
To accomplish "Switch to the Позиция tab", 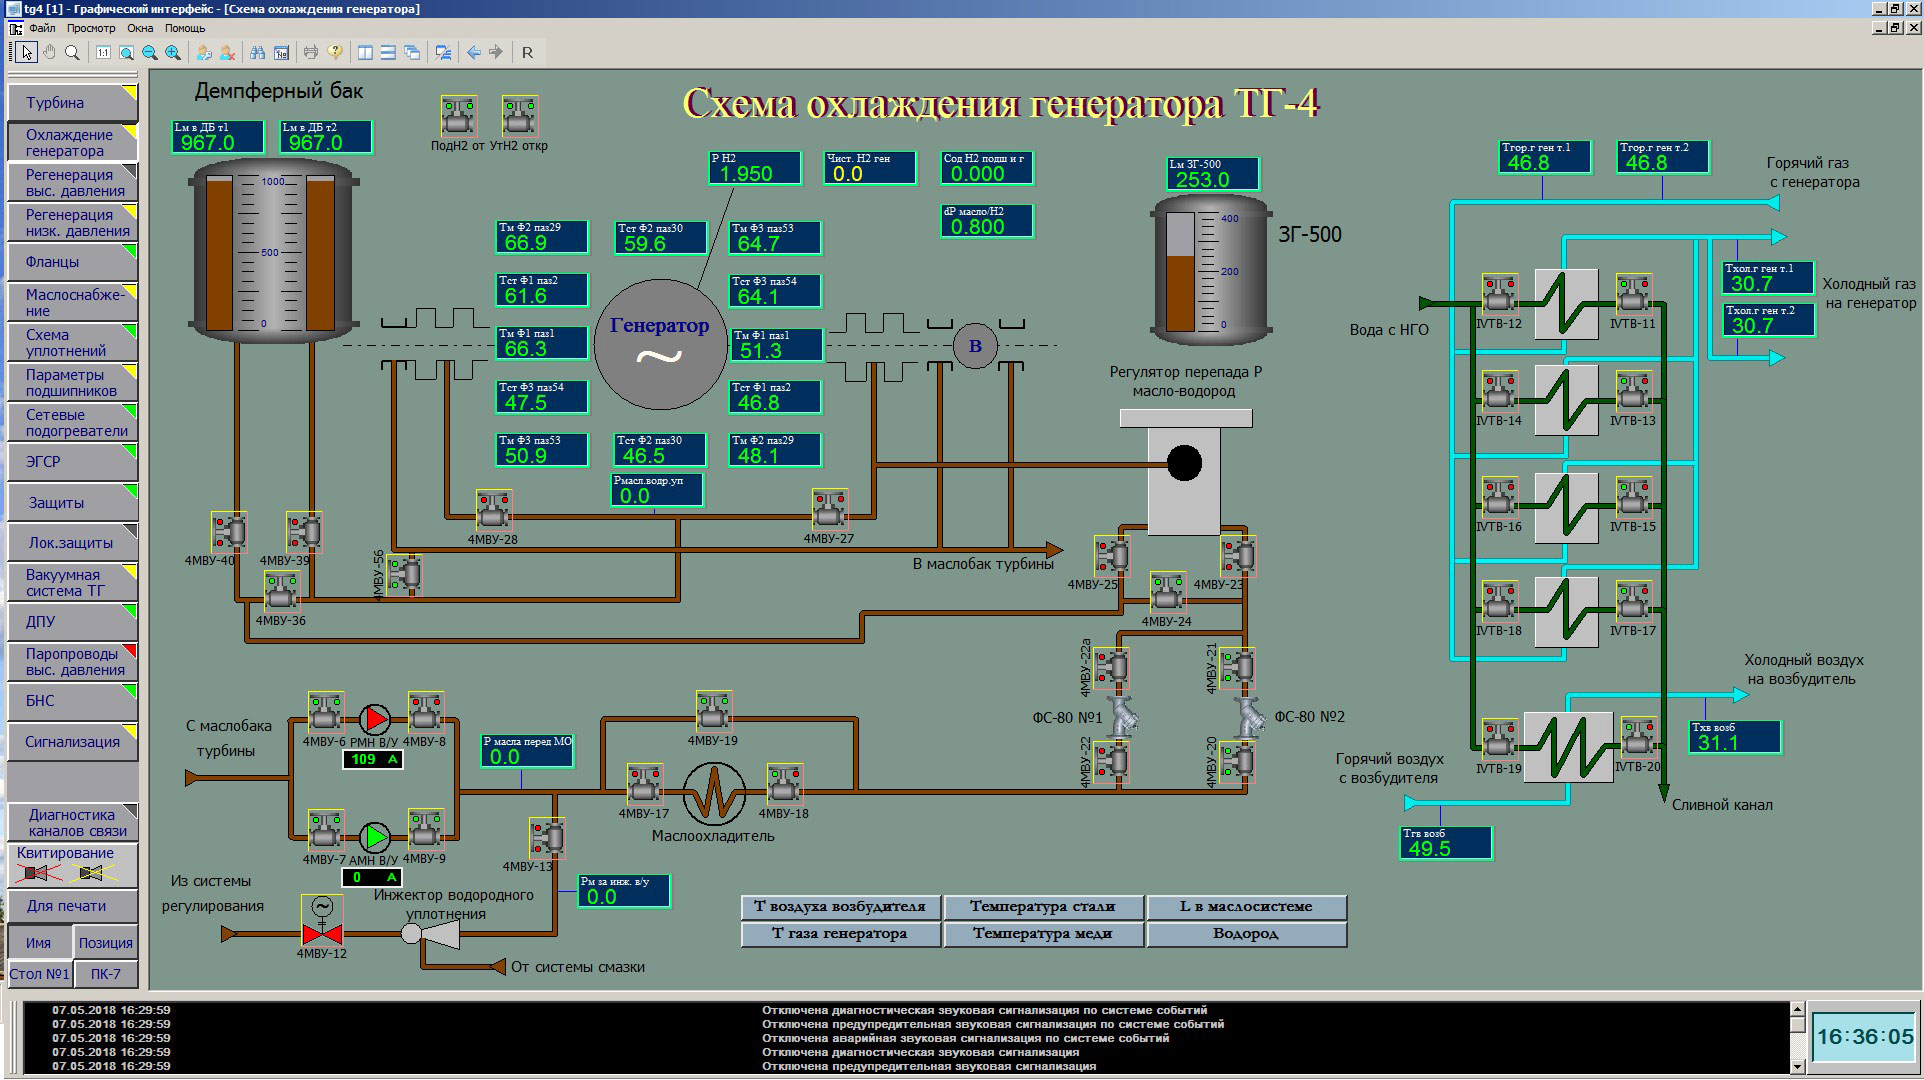I will (105, 942).
